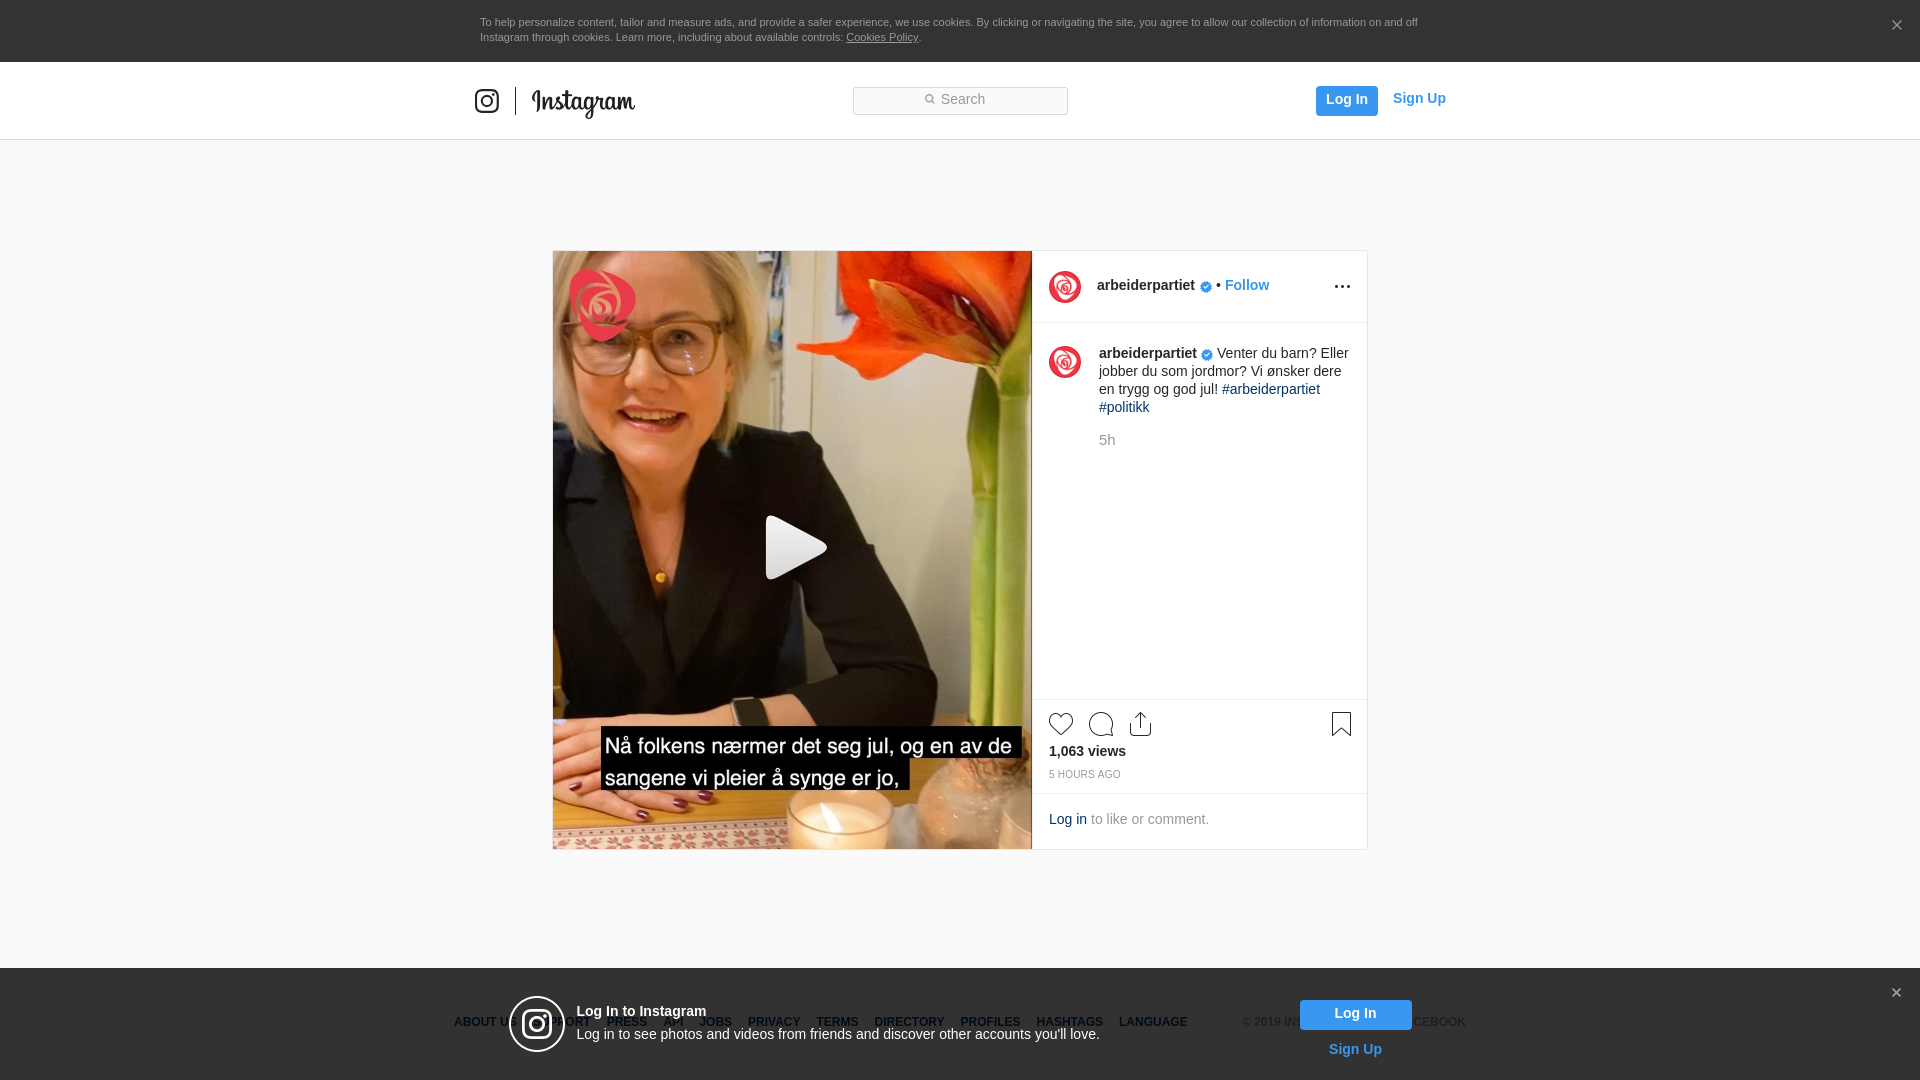
Task: Open the #politikk hashtag link
Action: click(1124, 407)
